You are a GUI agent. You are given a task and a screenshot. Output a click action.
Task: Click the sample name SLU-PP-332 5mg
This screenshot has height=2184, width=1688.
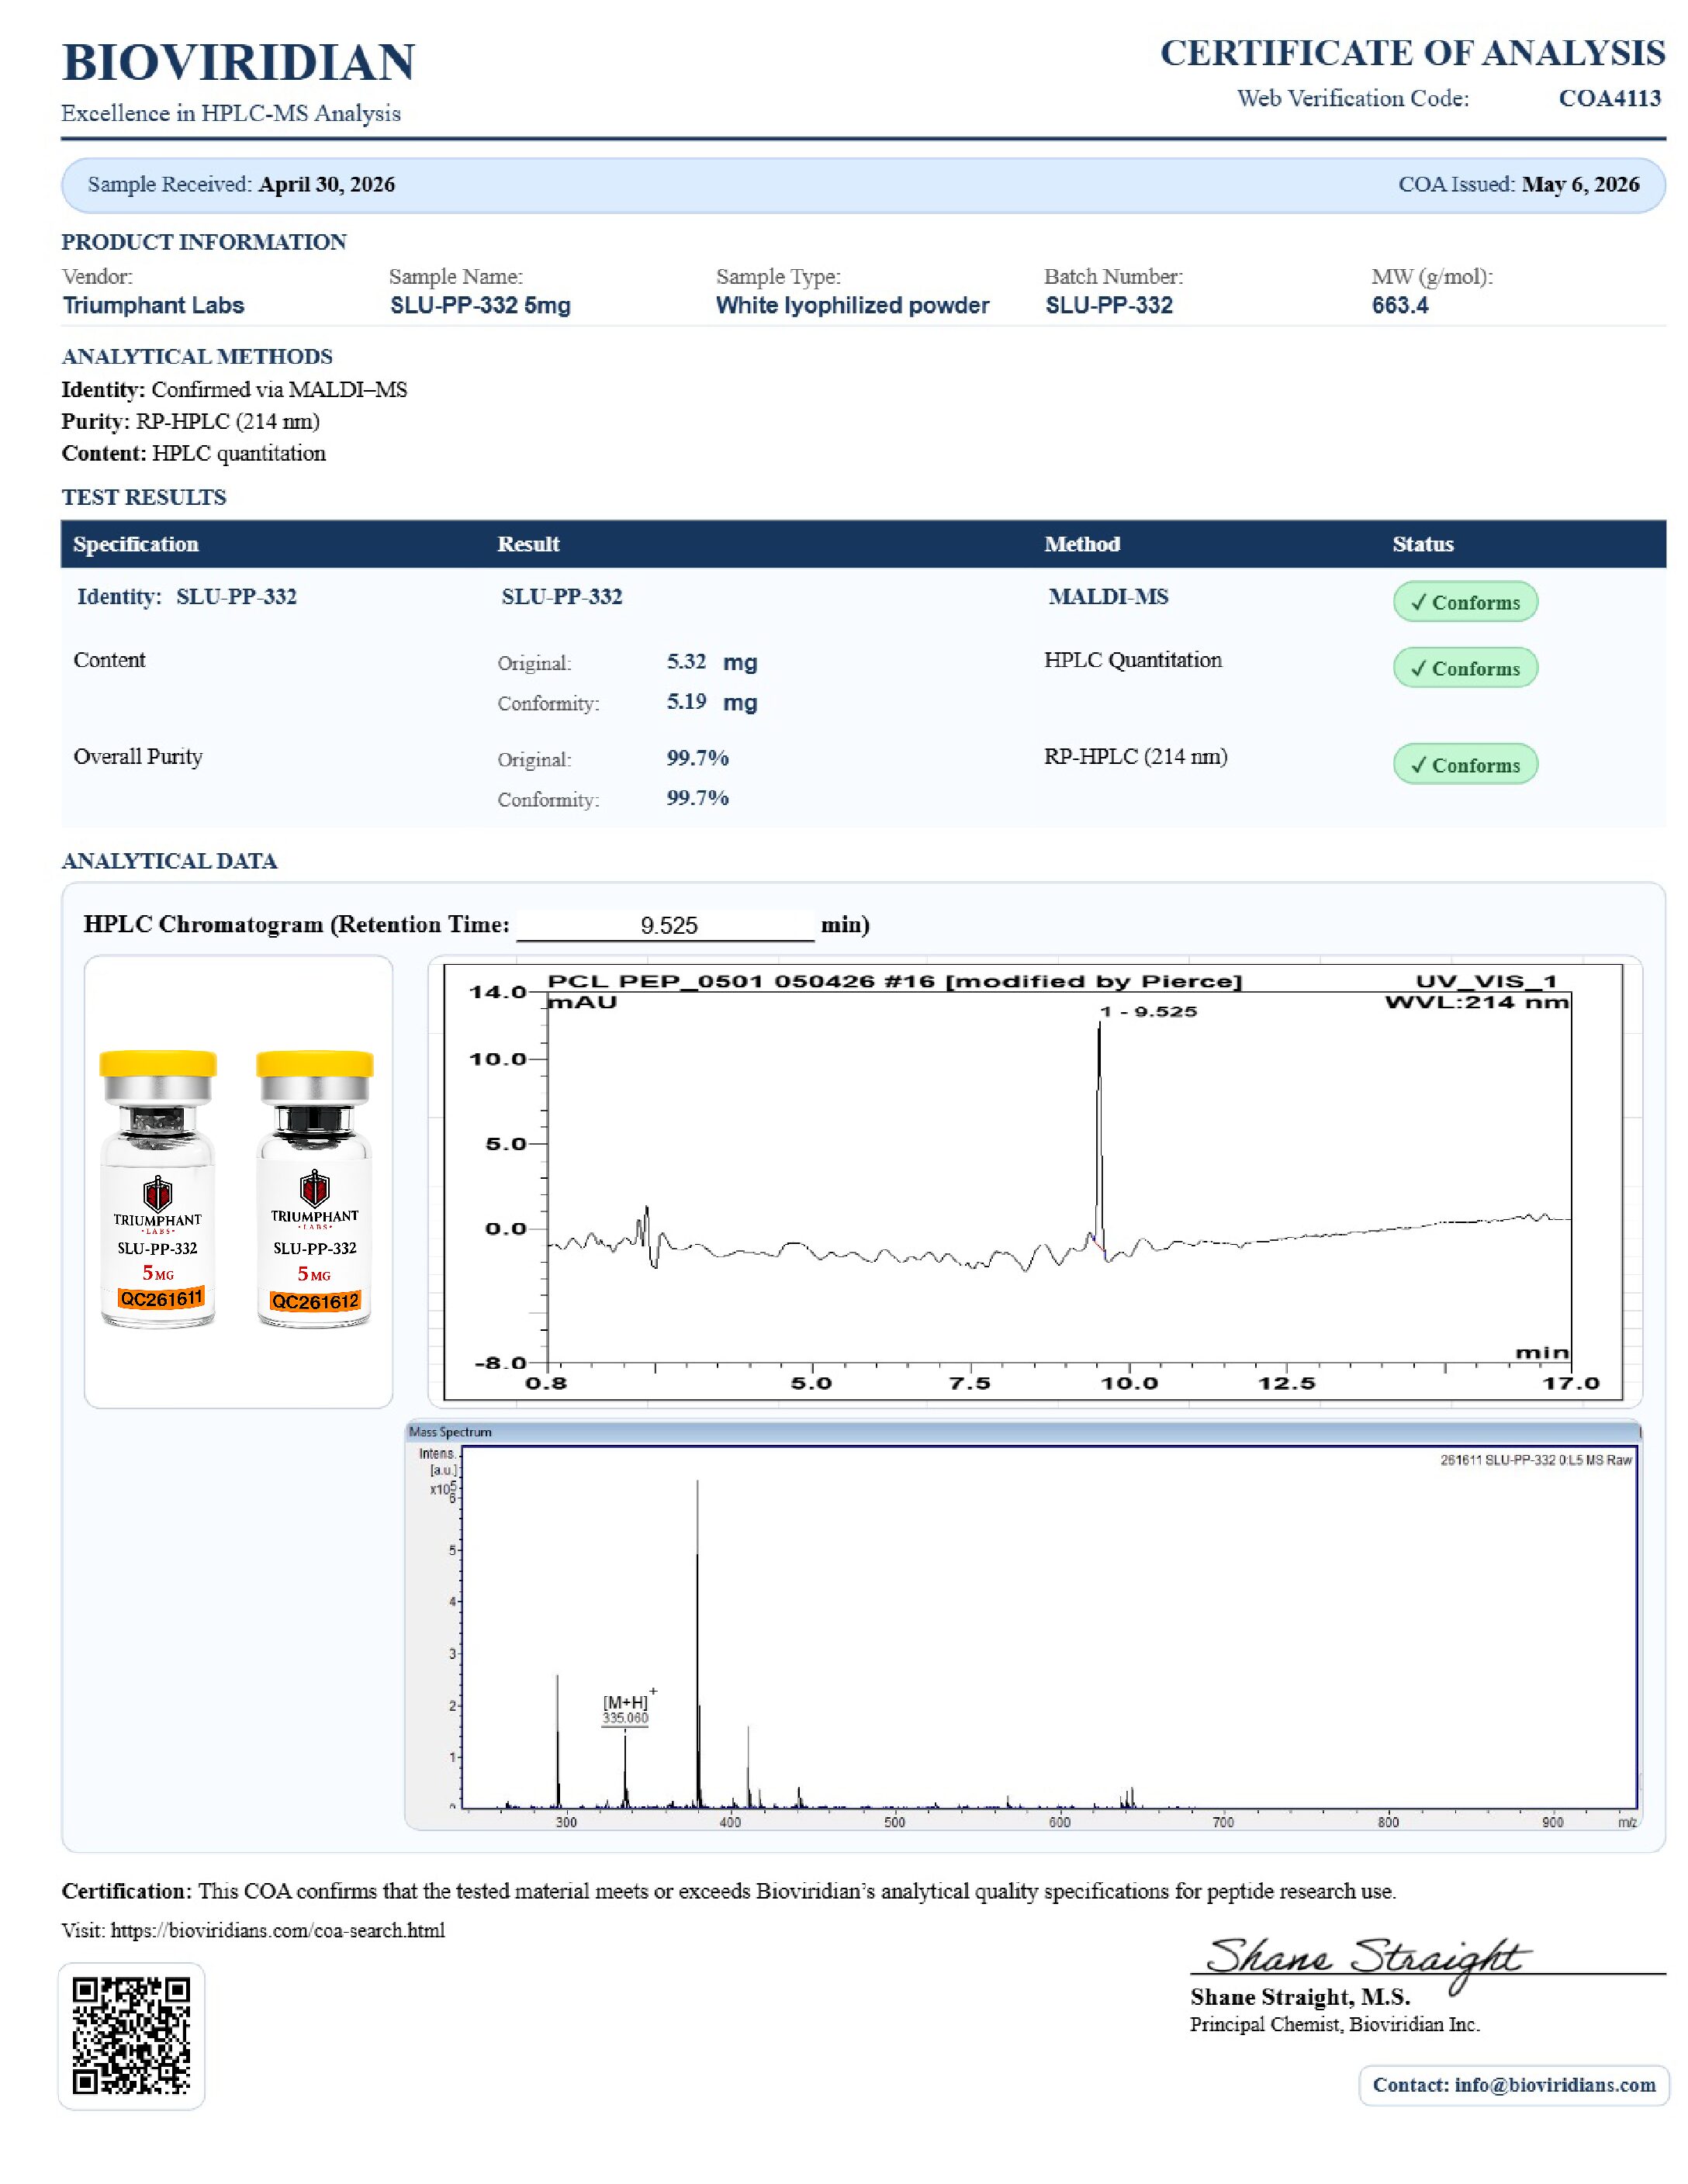click(x=480, y=305)
